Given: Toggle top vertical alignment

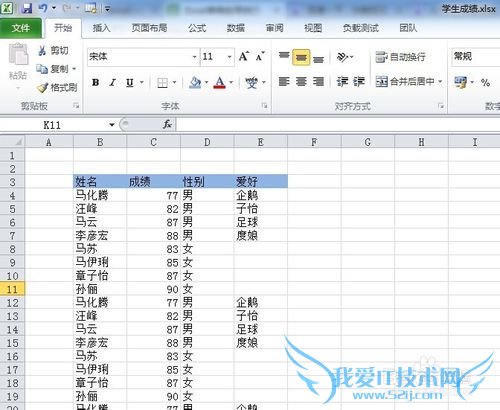Looking at the screenshot, I should click(x=284, y=57).
